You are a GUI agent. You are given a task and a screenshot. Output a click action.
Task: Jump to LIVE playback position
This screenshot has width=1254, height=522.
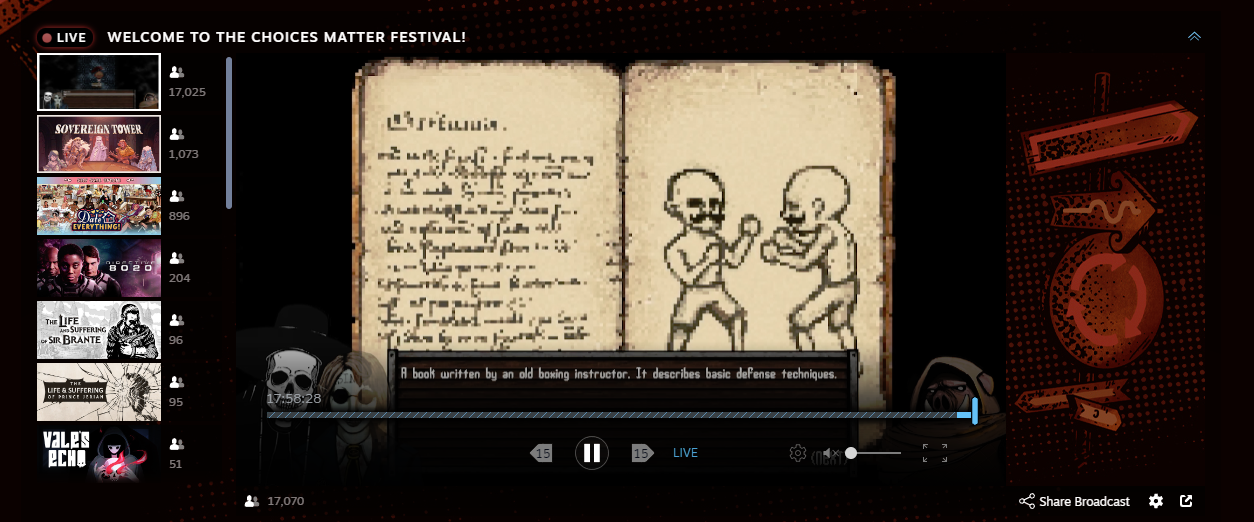pos(685,453)
